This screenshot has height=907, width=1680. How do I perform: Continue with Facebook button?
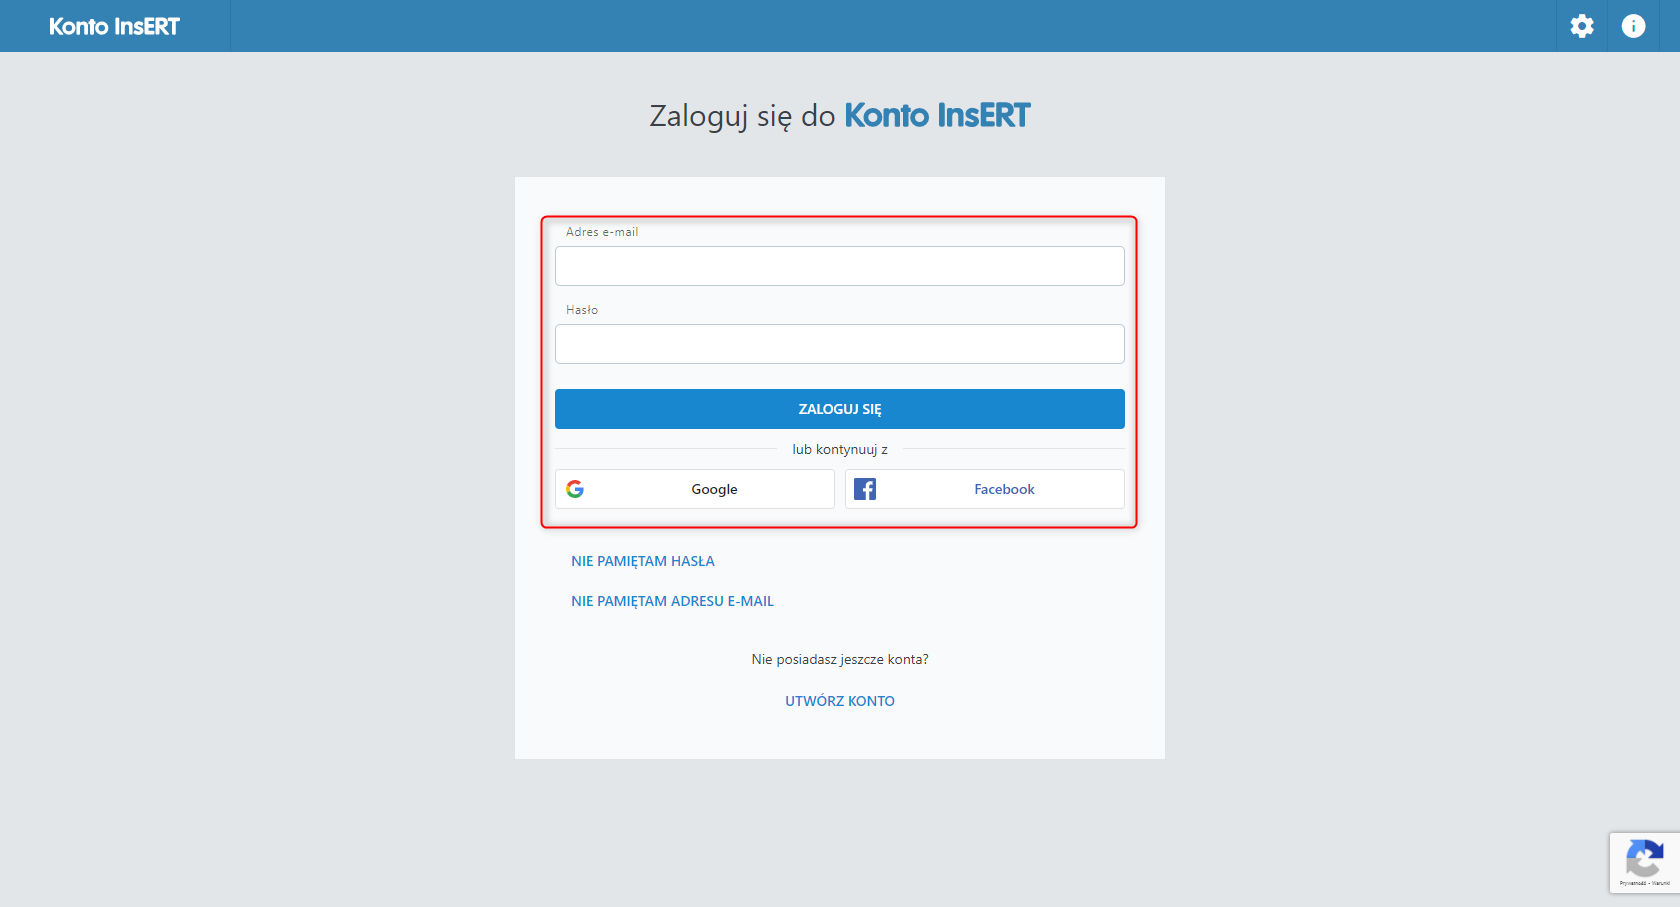click(x=985, y=489)
